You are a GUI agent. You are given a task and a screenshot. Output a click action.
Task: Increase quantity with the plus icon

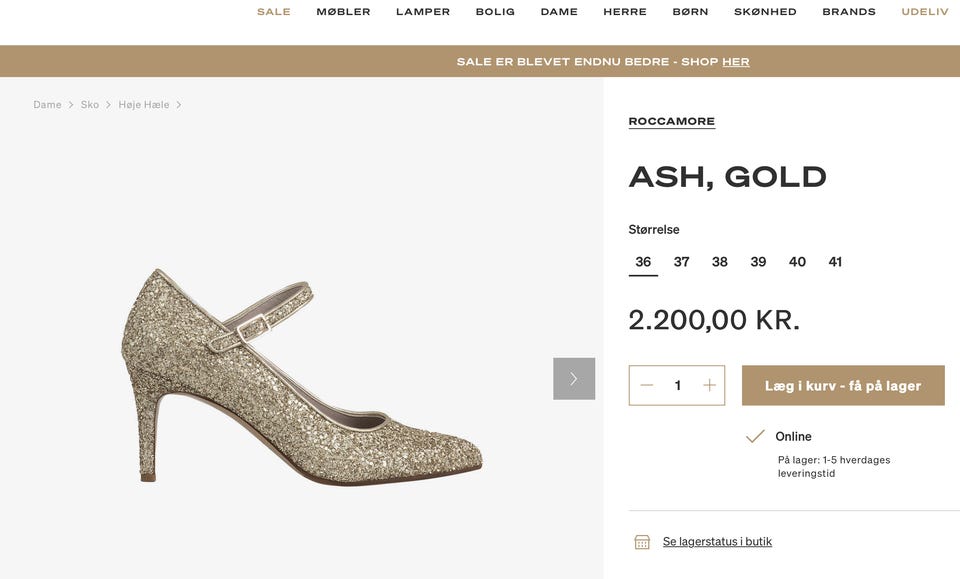709,385
